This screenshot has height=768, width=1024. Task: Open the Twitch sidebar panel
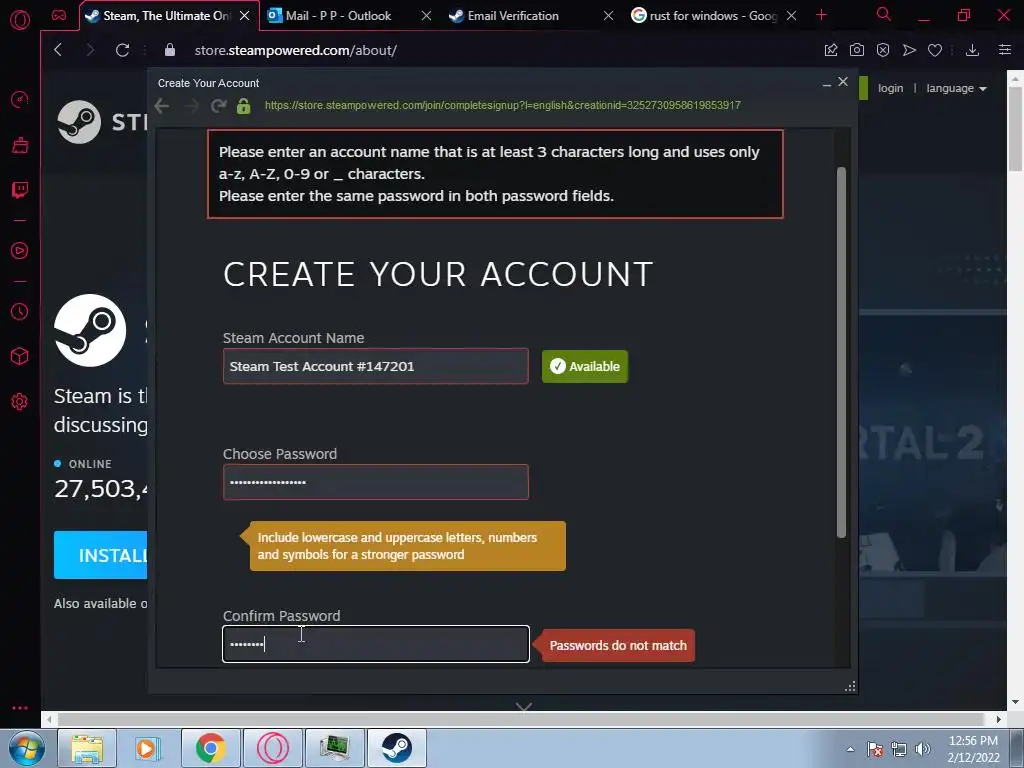(x=20, y=190)
